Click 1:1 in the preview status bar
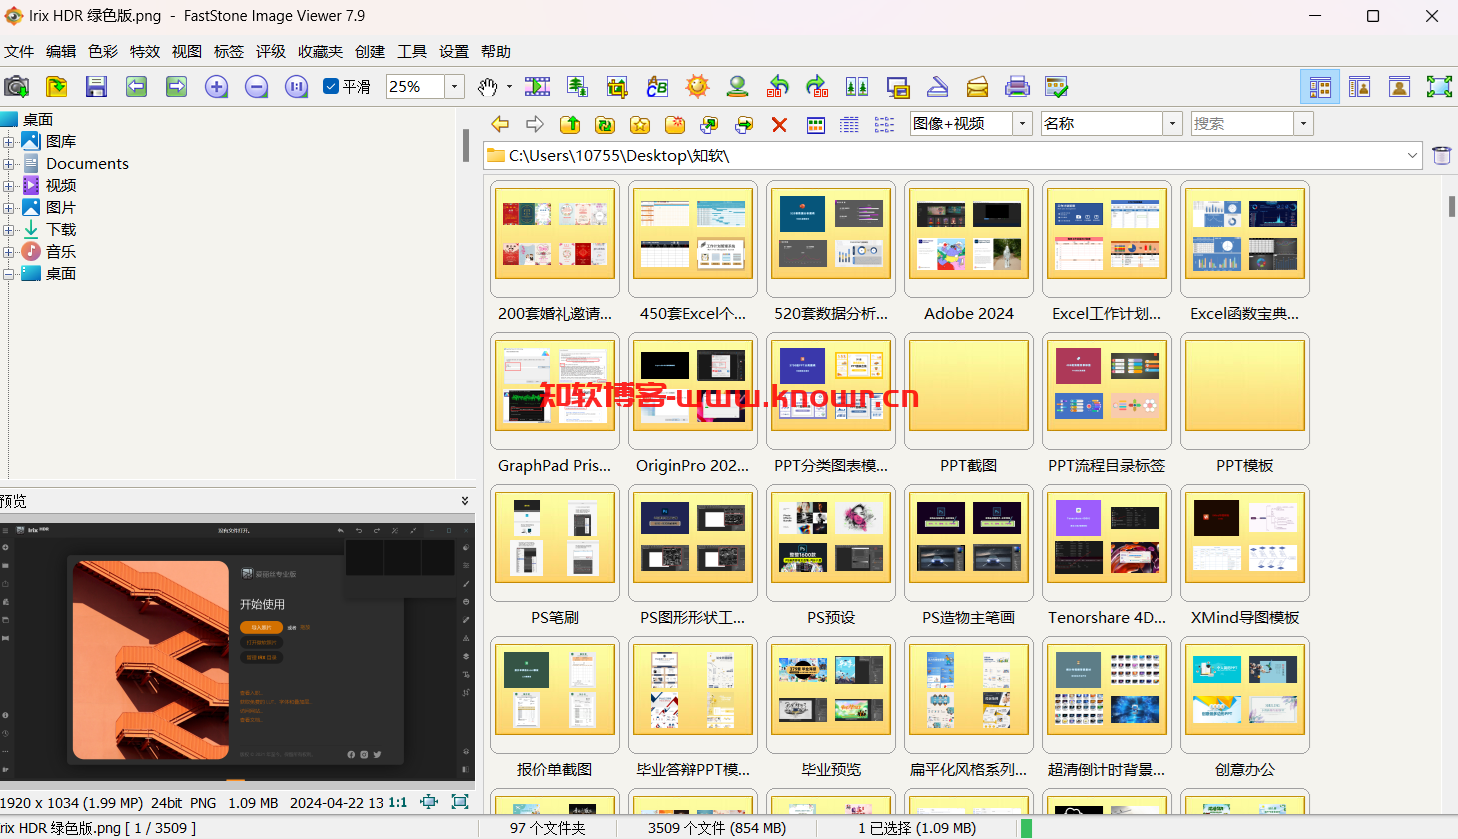 coord(398,802)
